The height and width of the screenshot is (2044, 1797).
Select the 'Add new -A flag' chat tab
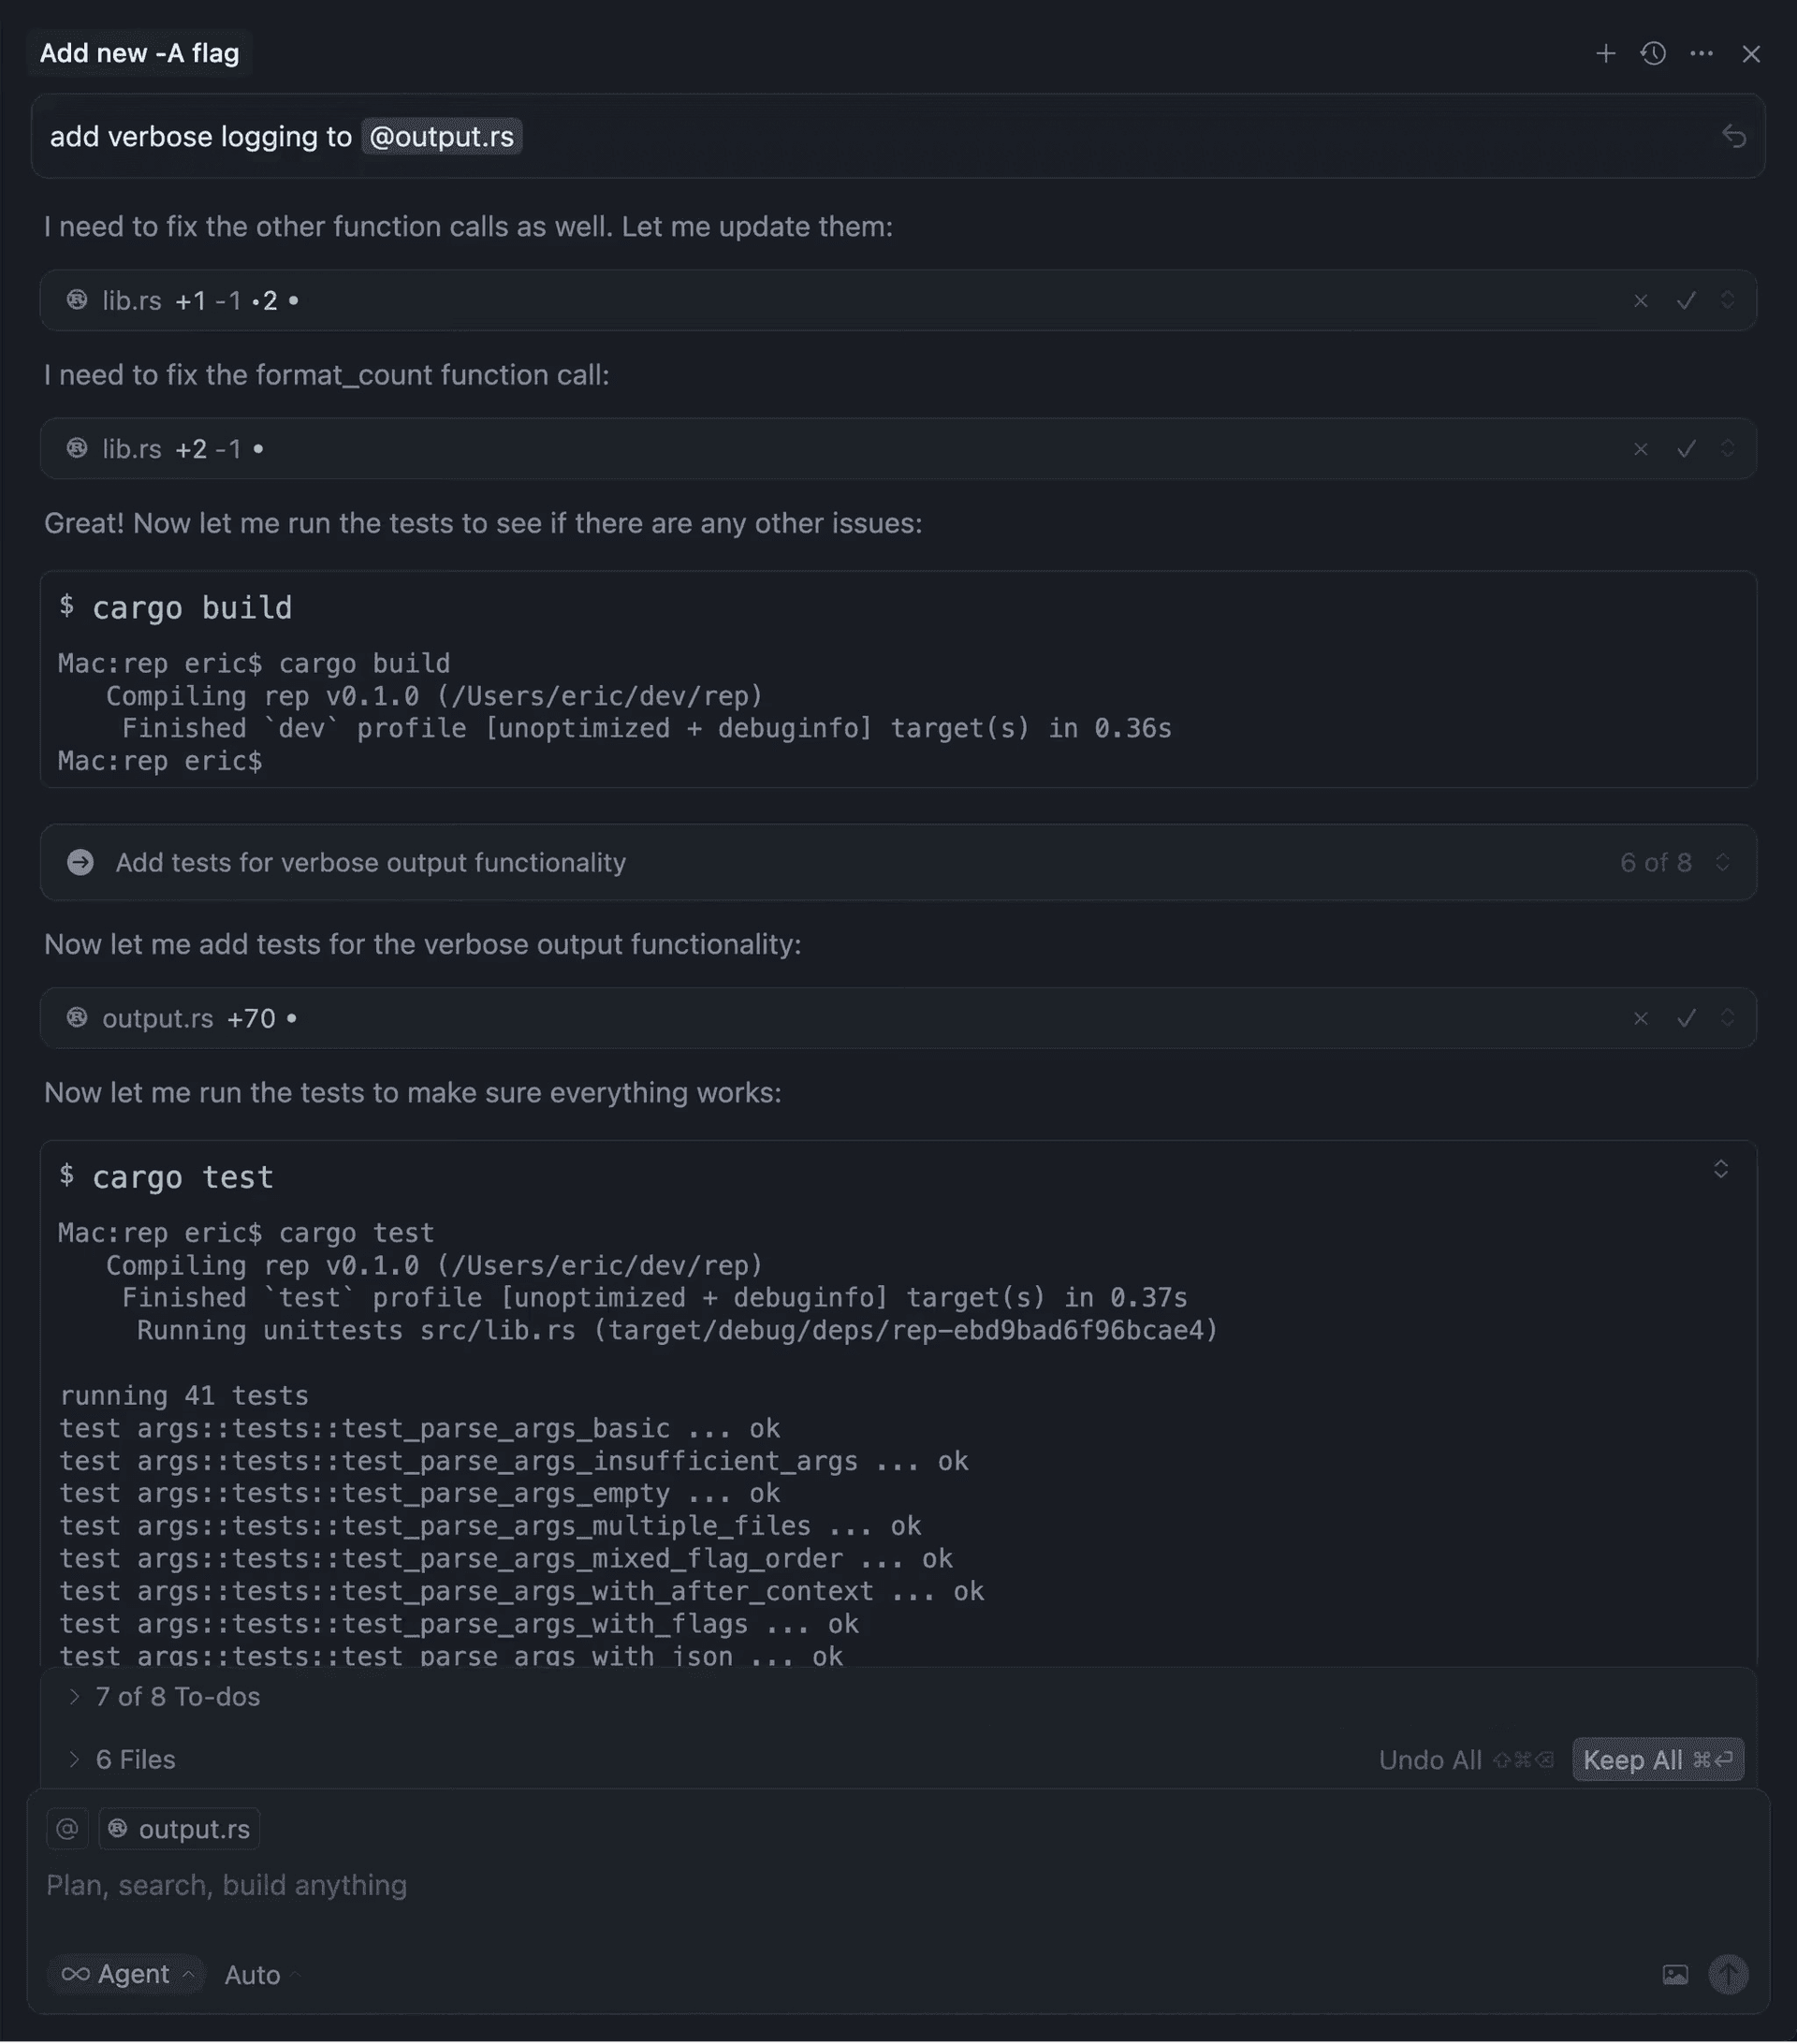[x=140, y=53]
